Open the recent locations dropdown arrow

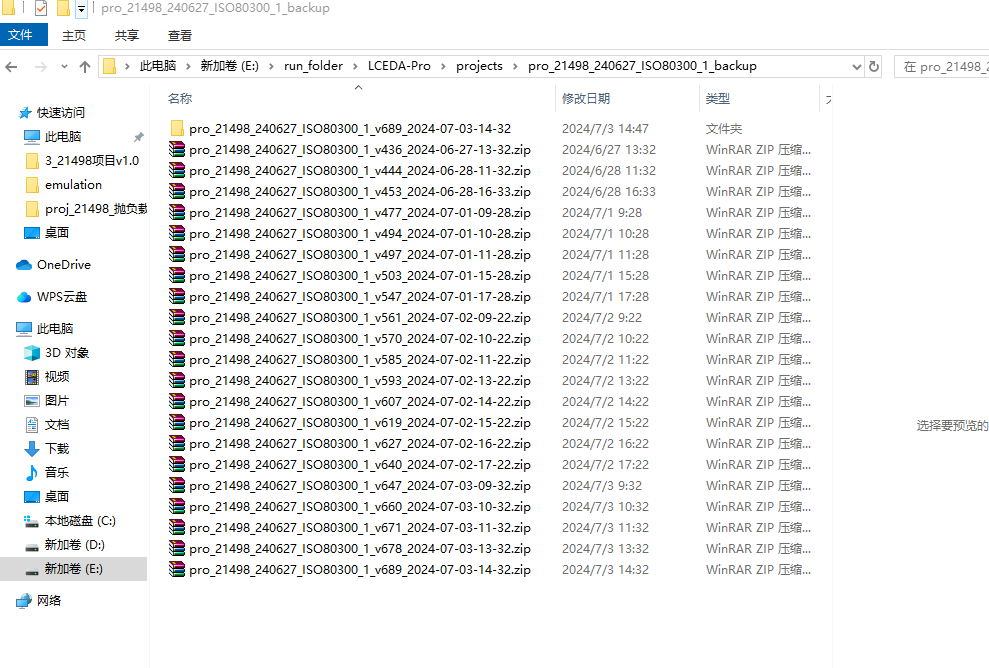pyautogui.click(x=64, y=67)
